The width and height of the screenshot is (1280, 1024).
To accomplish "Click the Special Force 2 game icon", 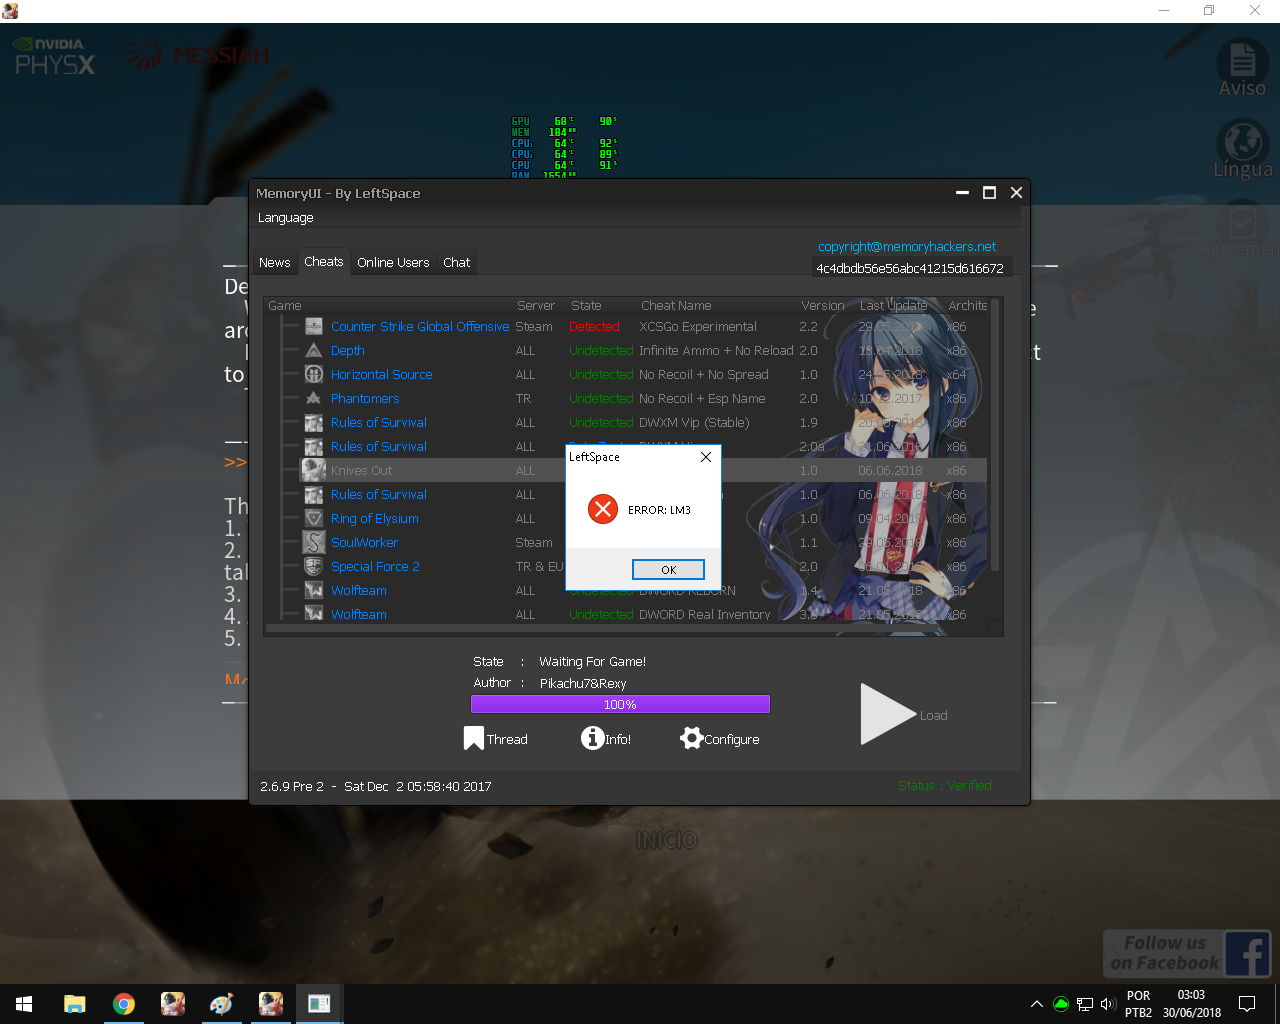I will (x=314, y=567).
